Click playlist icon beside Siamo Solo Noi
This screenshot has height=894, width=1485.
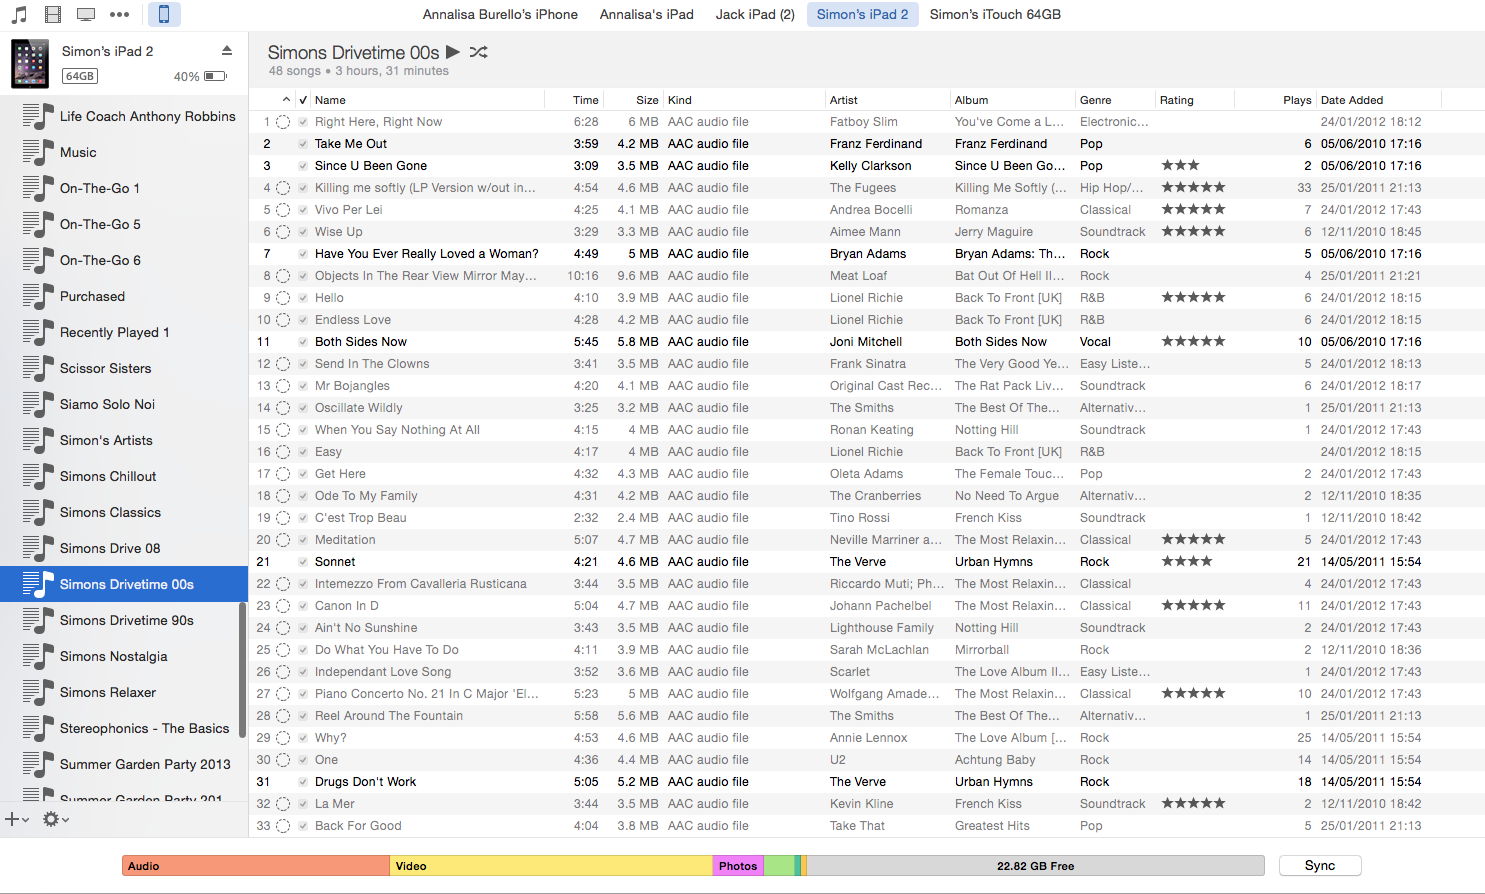(x=39, y=404)
